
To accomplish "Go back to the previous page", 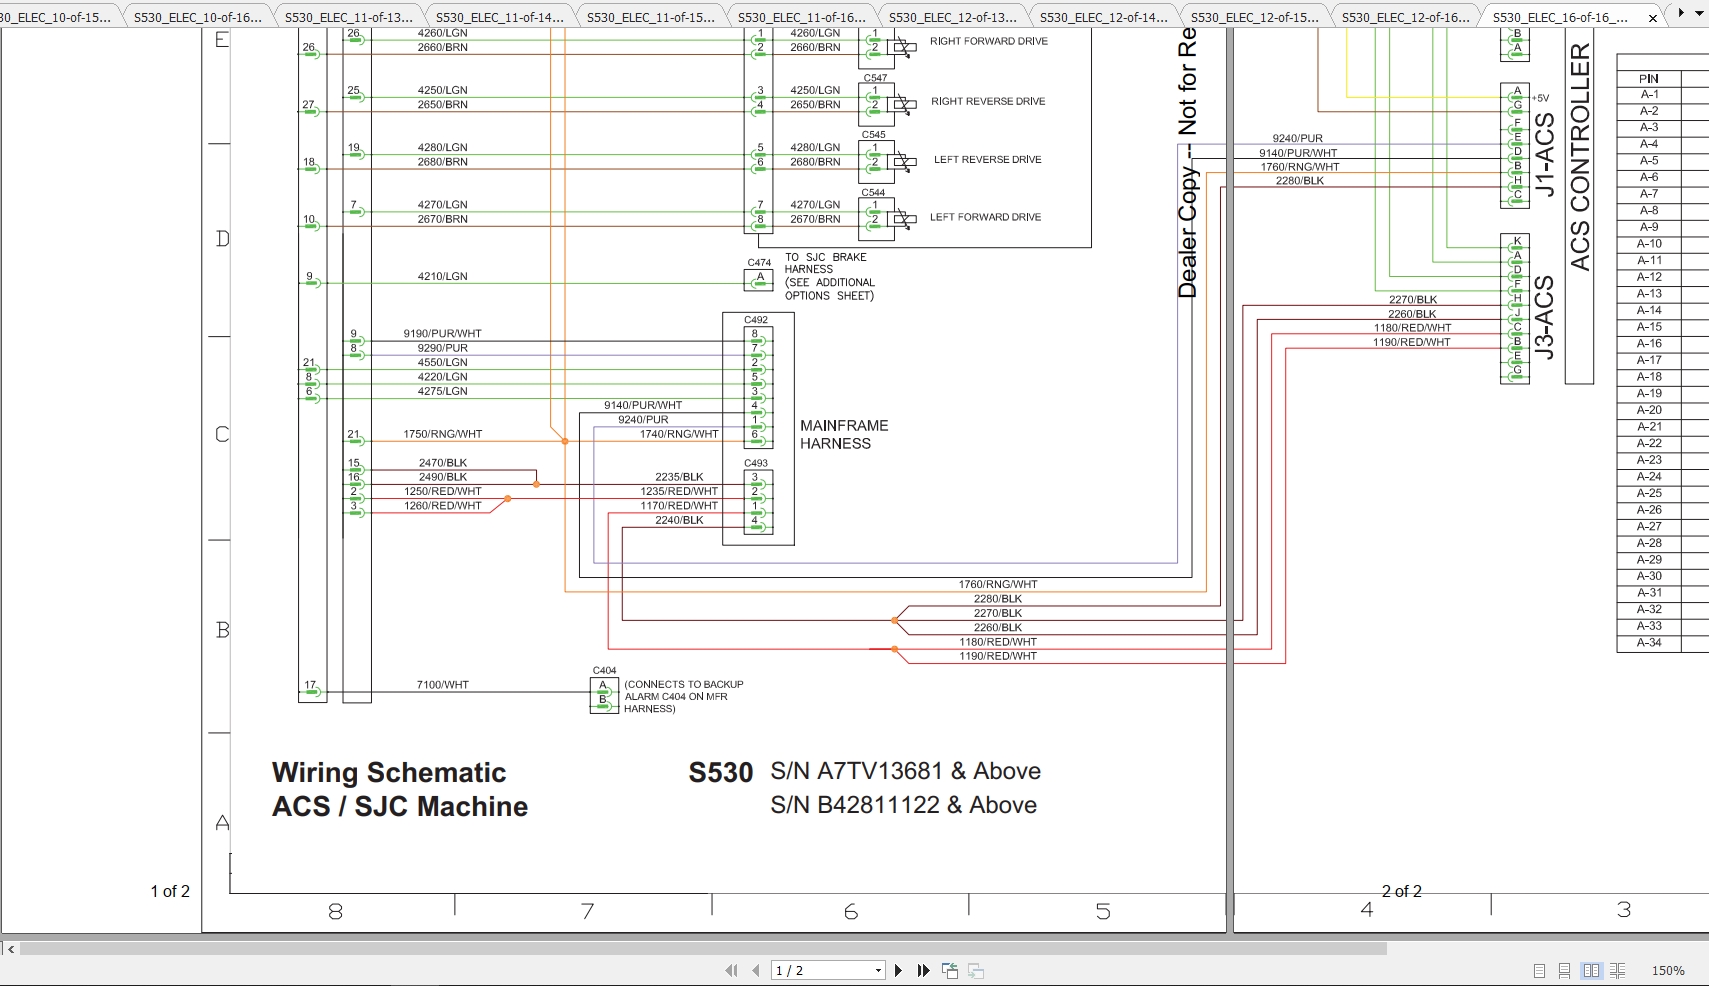I will pos(755,970).
